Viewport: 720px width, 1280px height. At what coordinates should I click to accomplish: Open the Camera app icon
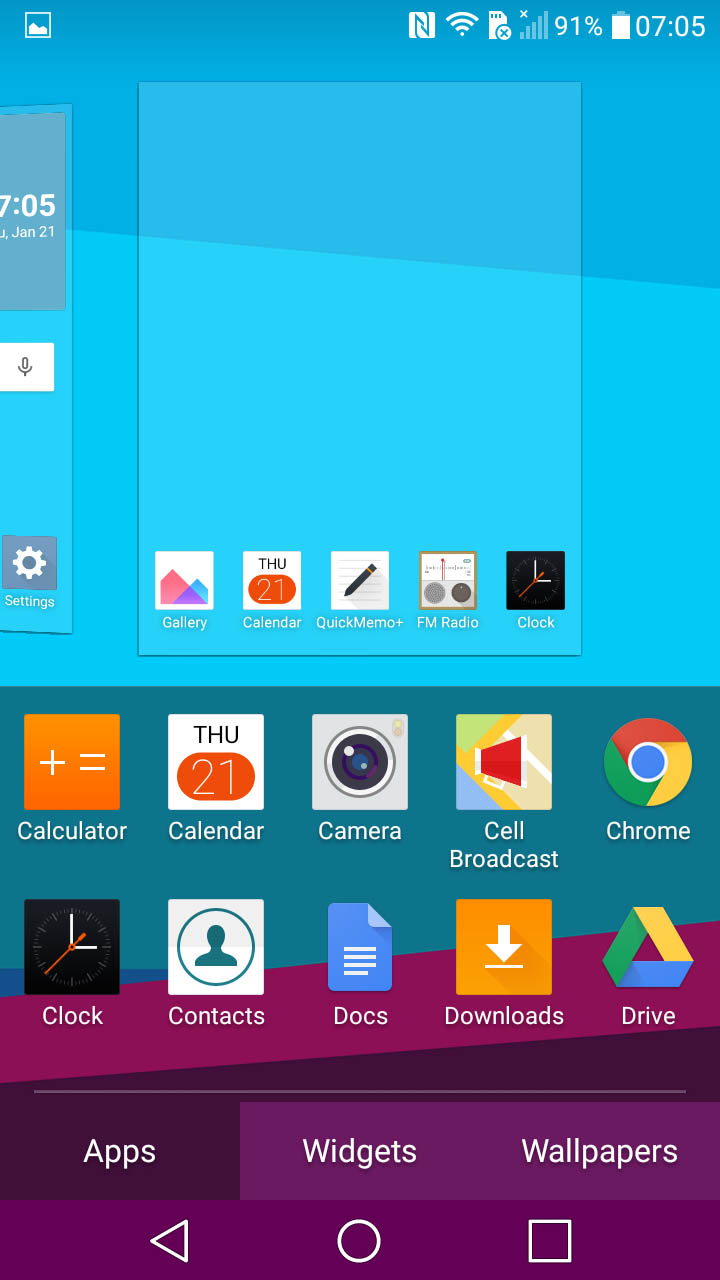[360, 762]
